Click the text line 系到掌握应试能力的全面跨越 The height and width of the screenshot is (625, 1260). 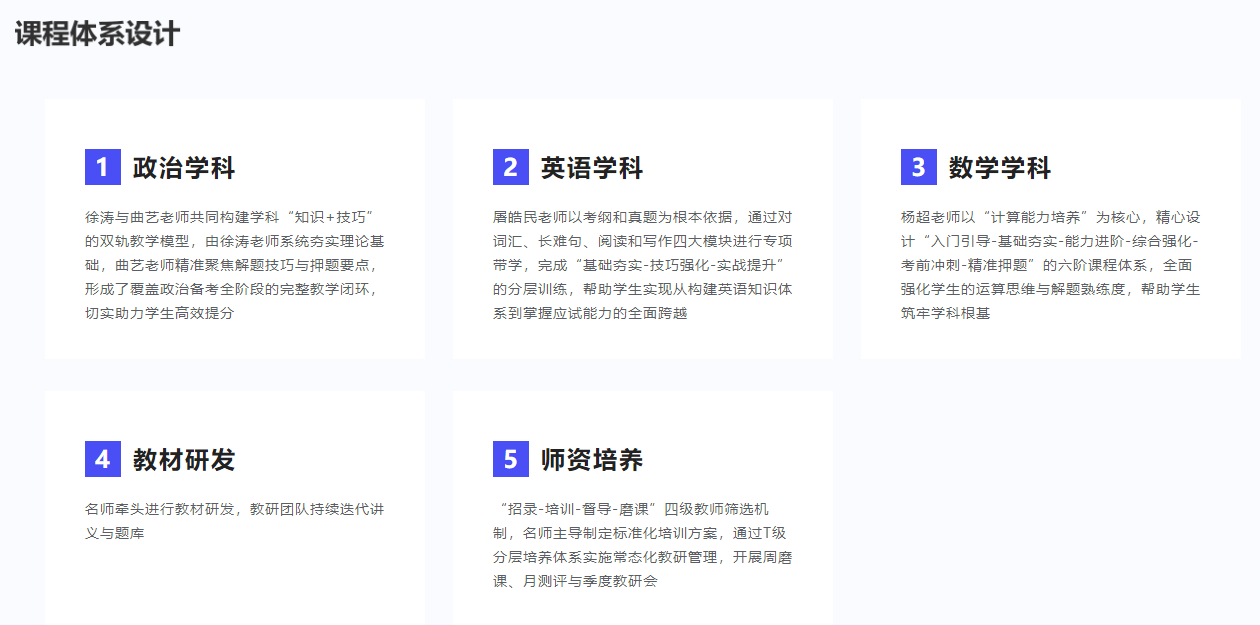click(590, 313)
